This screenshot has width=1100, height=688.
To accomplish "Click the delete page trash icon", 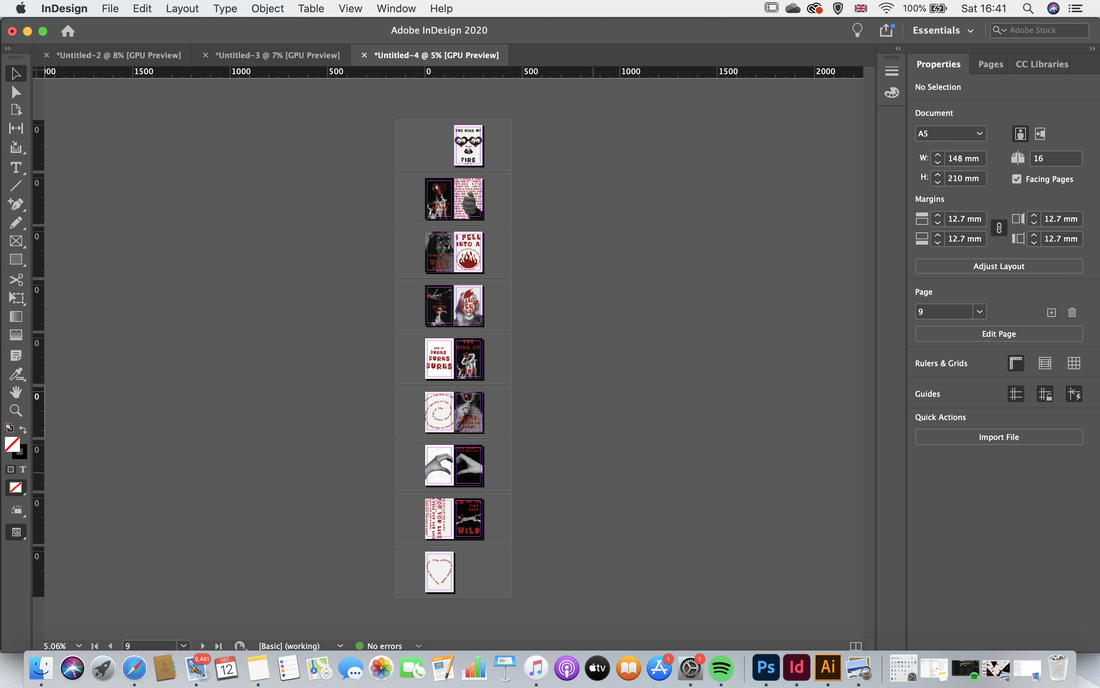I will (1072, 312).
